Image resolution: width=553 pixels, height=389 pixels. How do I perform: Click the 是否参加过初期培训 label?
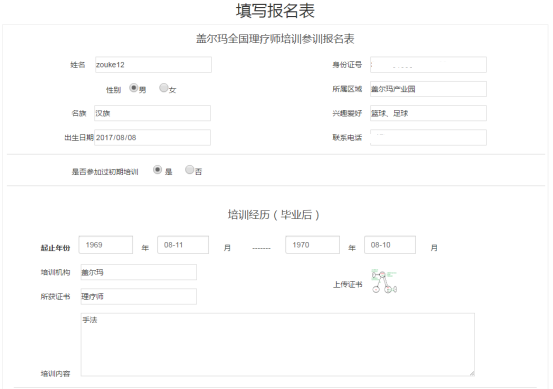pos(105,172)
